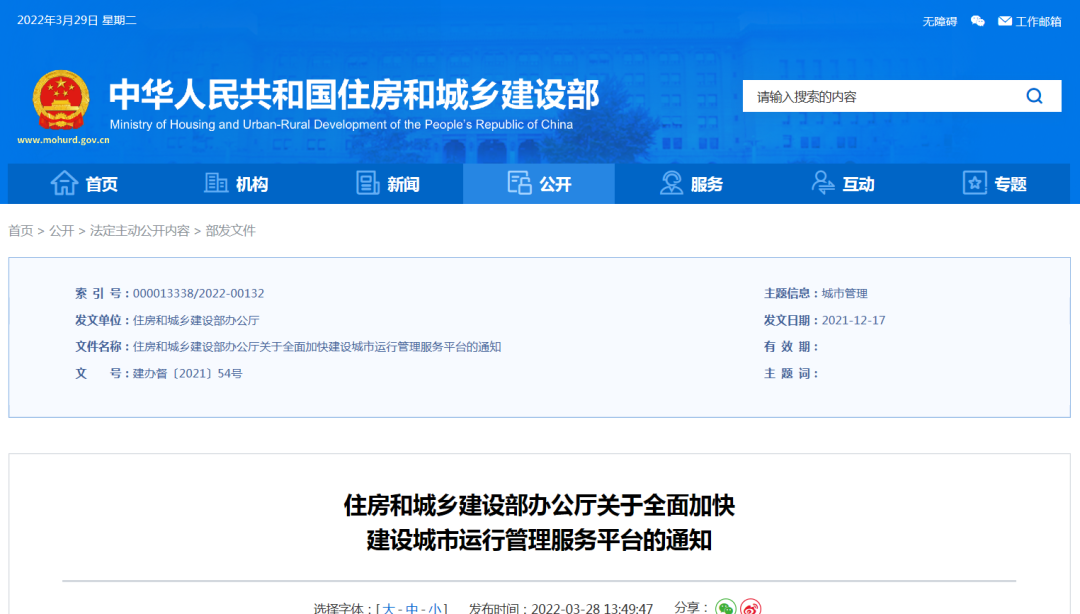1080x614 pixels.
Task: Switch to the 公开 tab
Action: pyautogui.click(x=538, y=184)
